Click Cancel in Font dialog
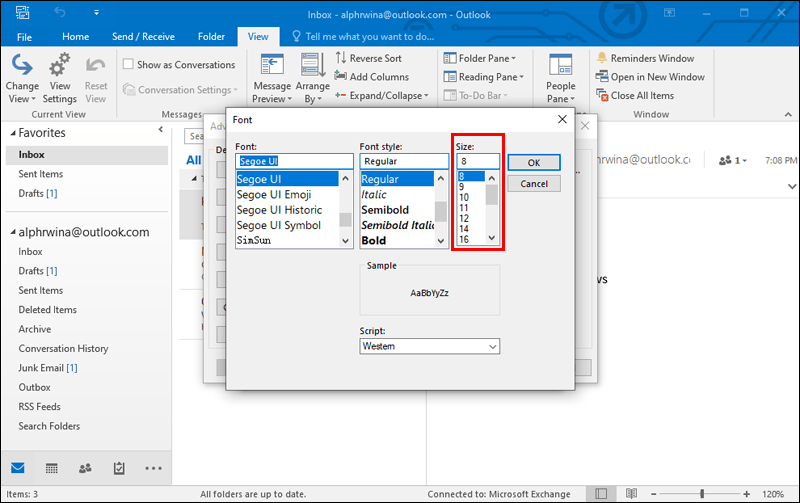This screenshot has width=800, height=503. (534, 184)
